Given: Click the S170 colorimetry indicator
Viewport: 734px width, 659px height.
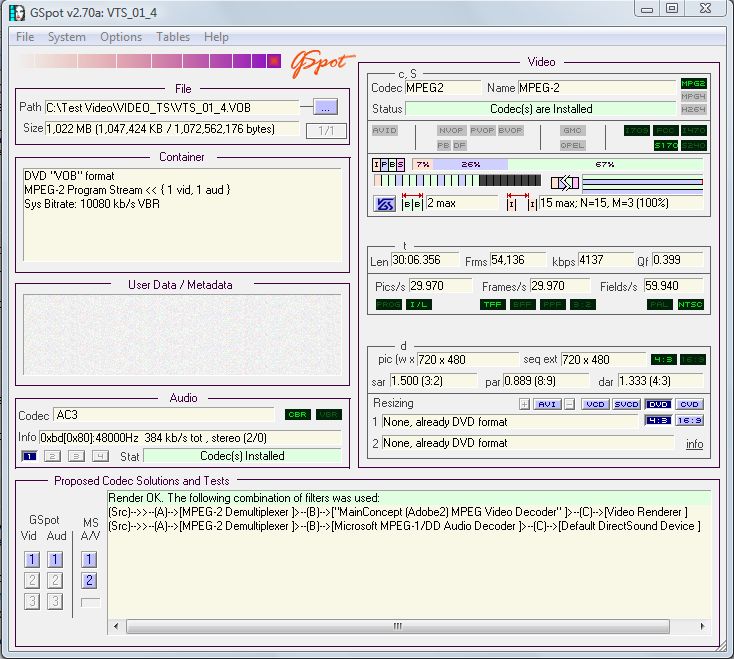Looking at the screenshot, I should coord(666,146).
